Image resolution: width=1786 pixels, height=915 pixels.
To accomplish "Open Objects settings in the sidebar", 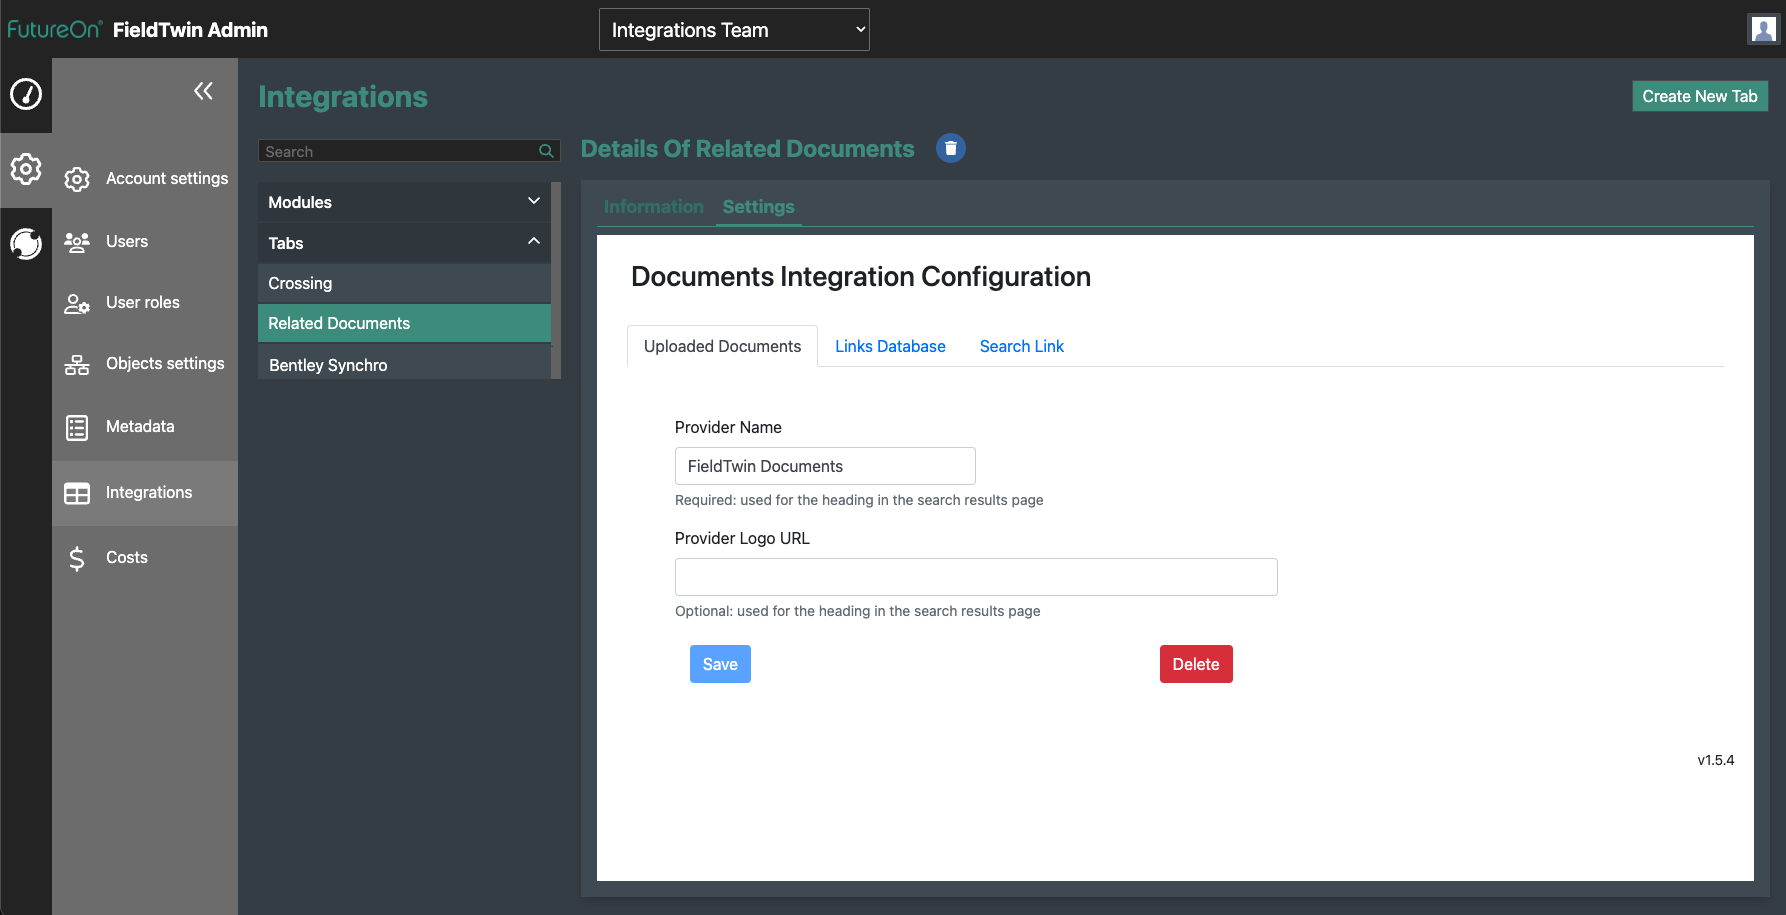I will tap(165, 364).
